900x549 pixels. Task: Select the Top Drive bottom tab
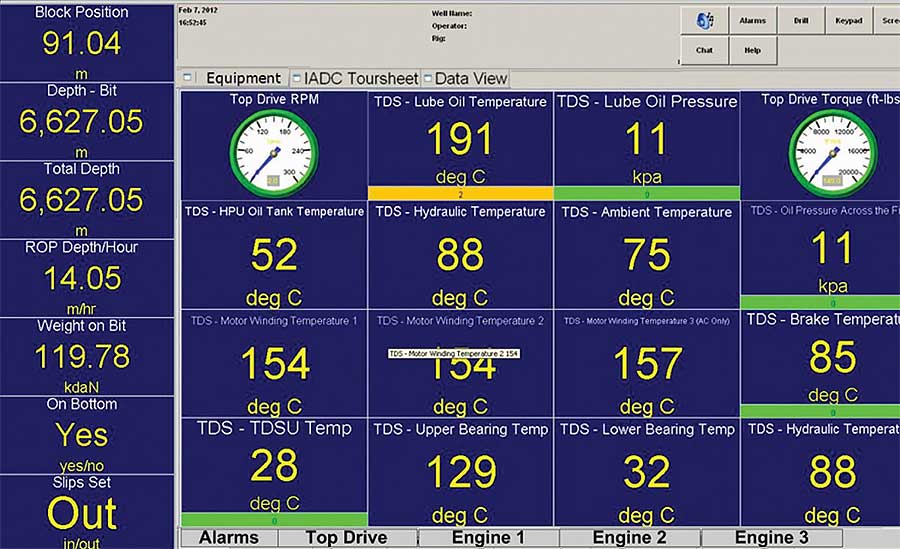click(346, 538)
